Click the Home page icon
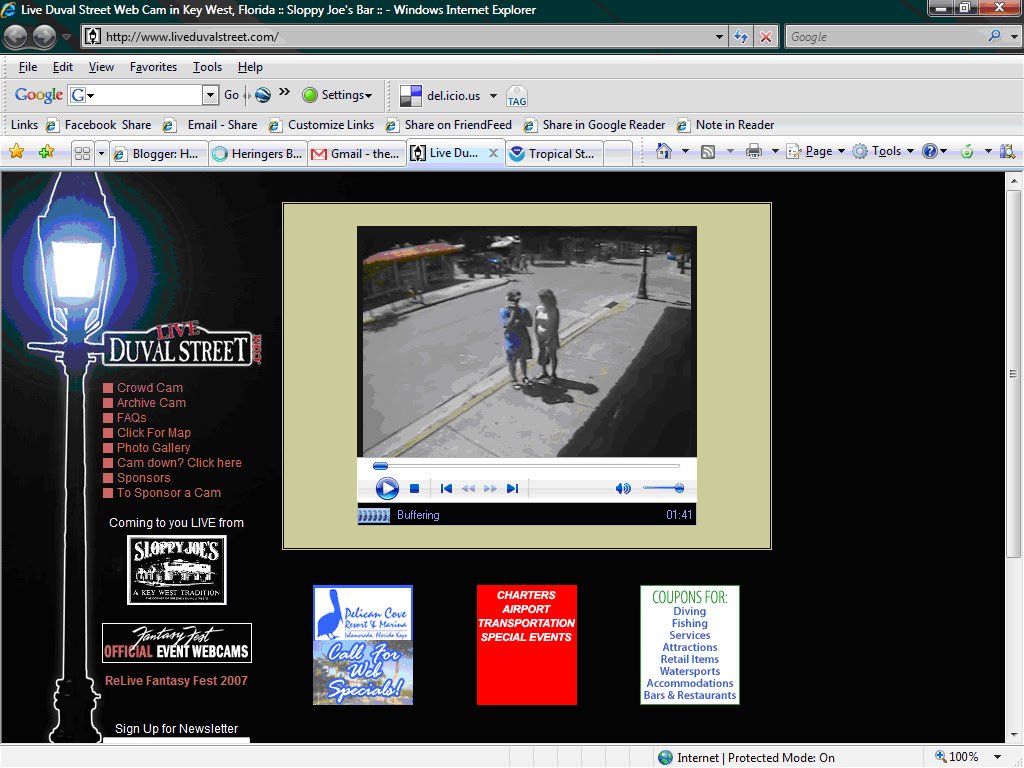The height and width of the screenshot is (768, 1024). click(x=664, y=152)
